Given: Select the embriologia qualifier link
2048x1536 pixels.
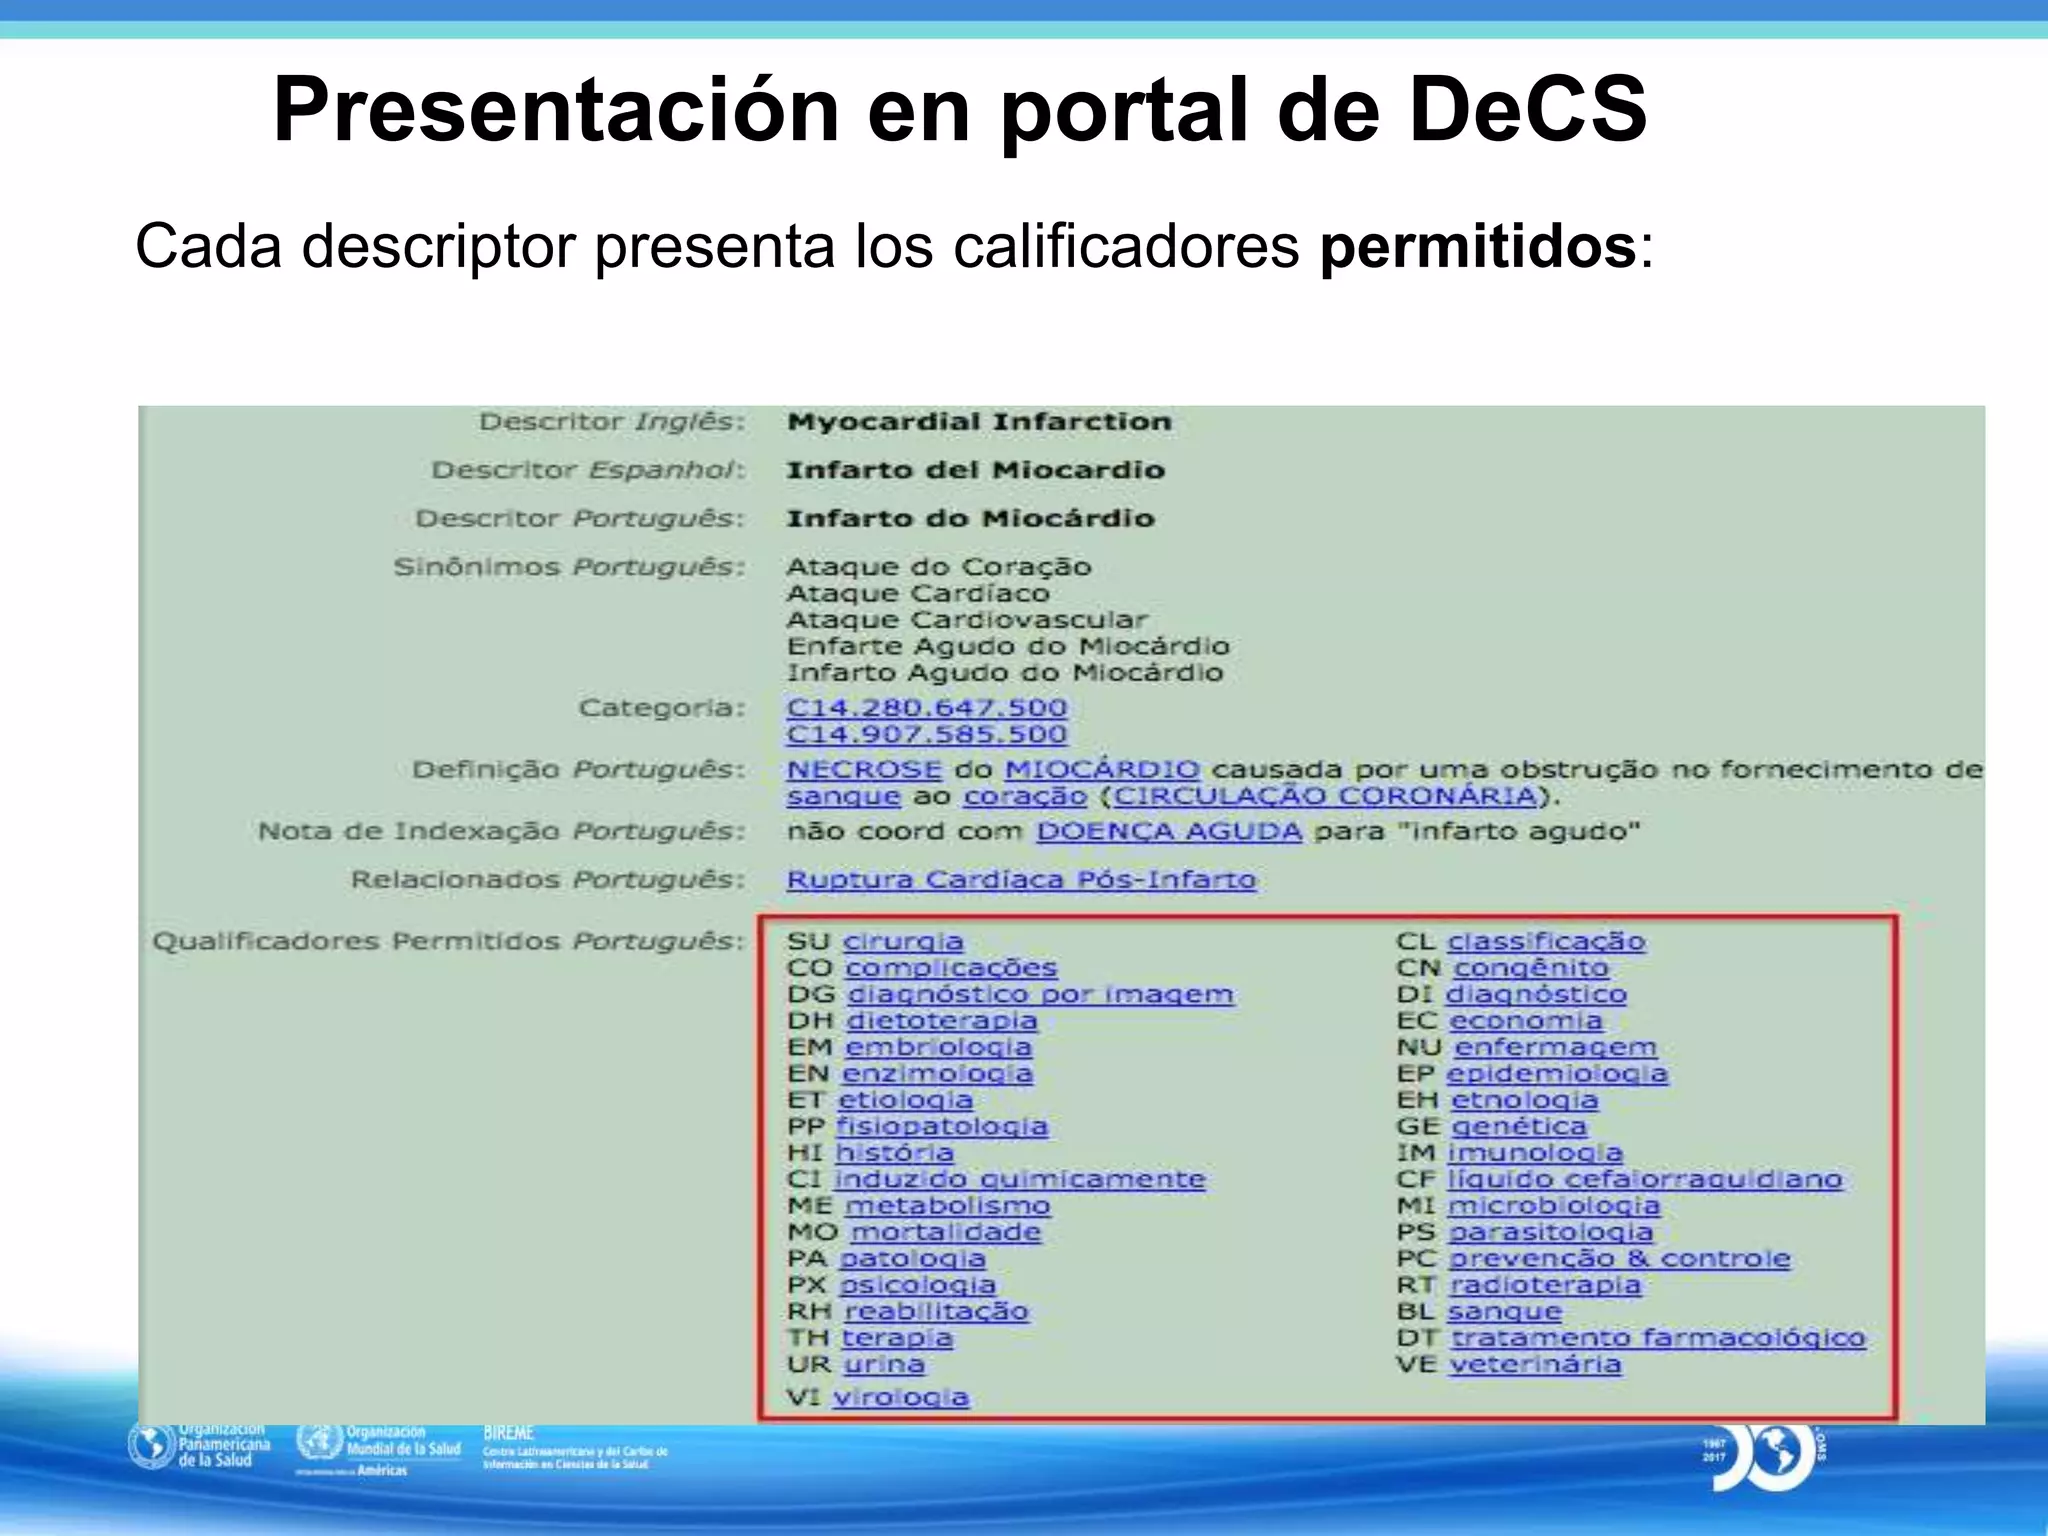Looking at the screenshot, I should [x=938, y=1048].
